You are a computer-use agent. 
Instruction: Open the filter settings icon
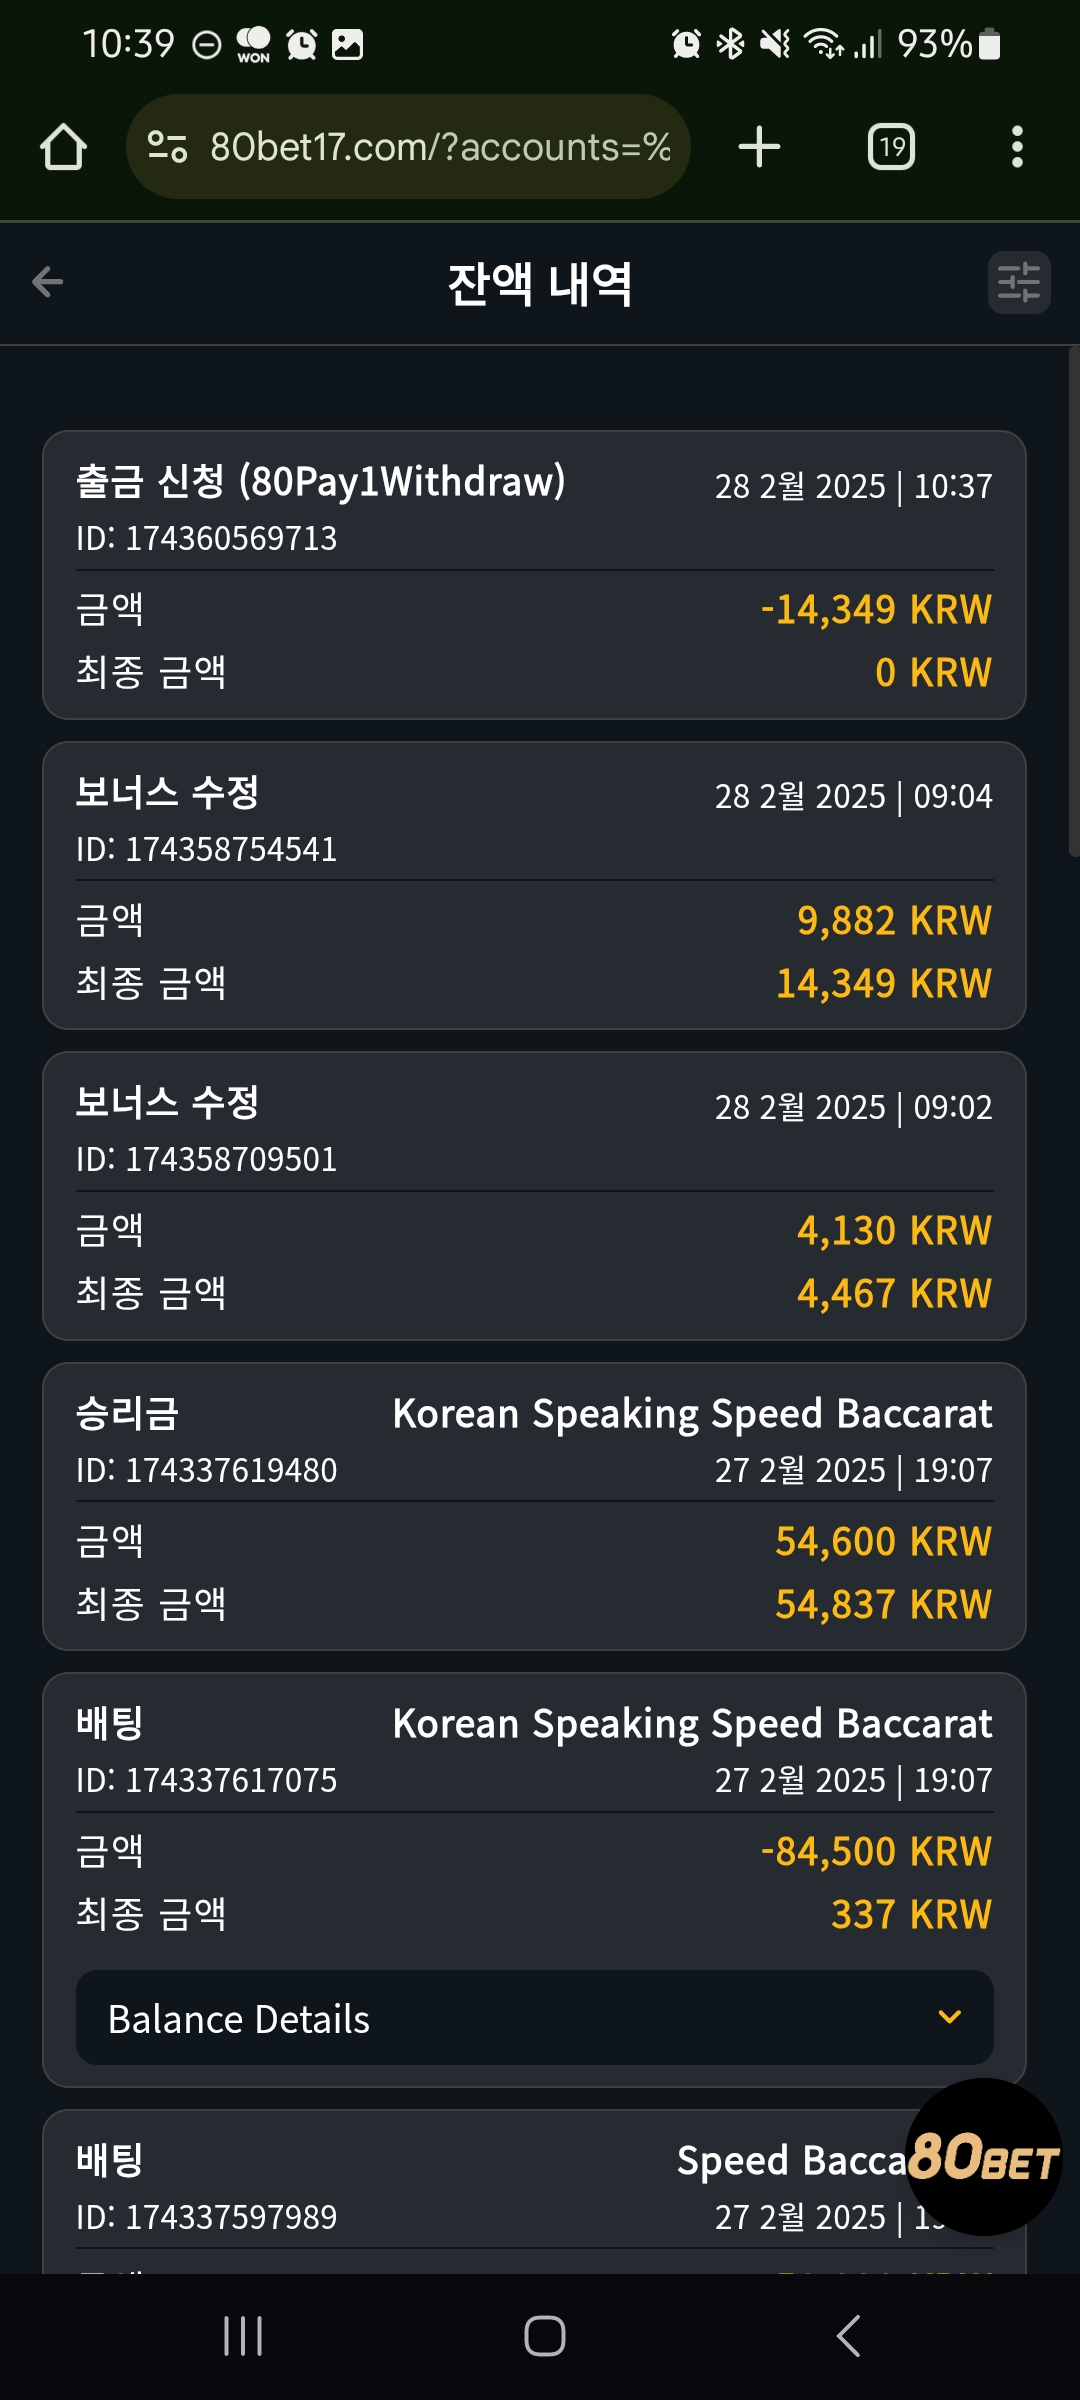coord(1019,282)
